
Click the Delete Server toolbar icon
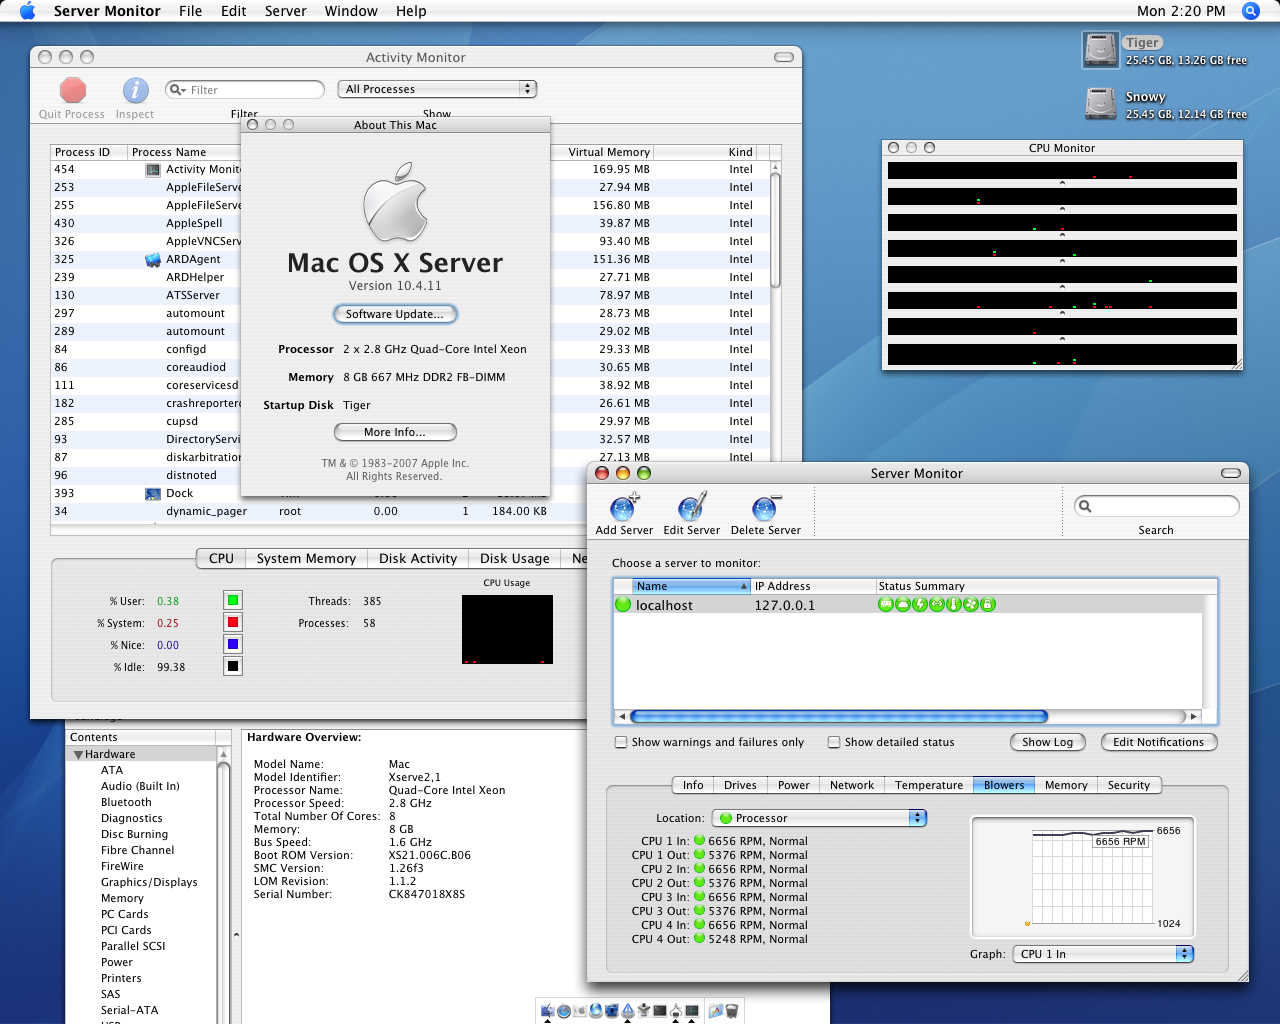tap(766, 507)
